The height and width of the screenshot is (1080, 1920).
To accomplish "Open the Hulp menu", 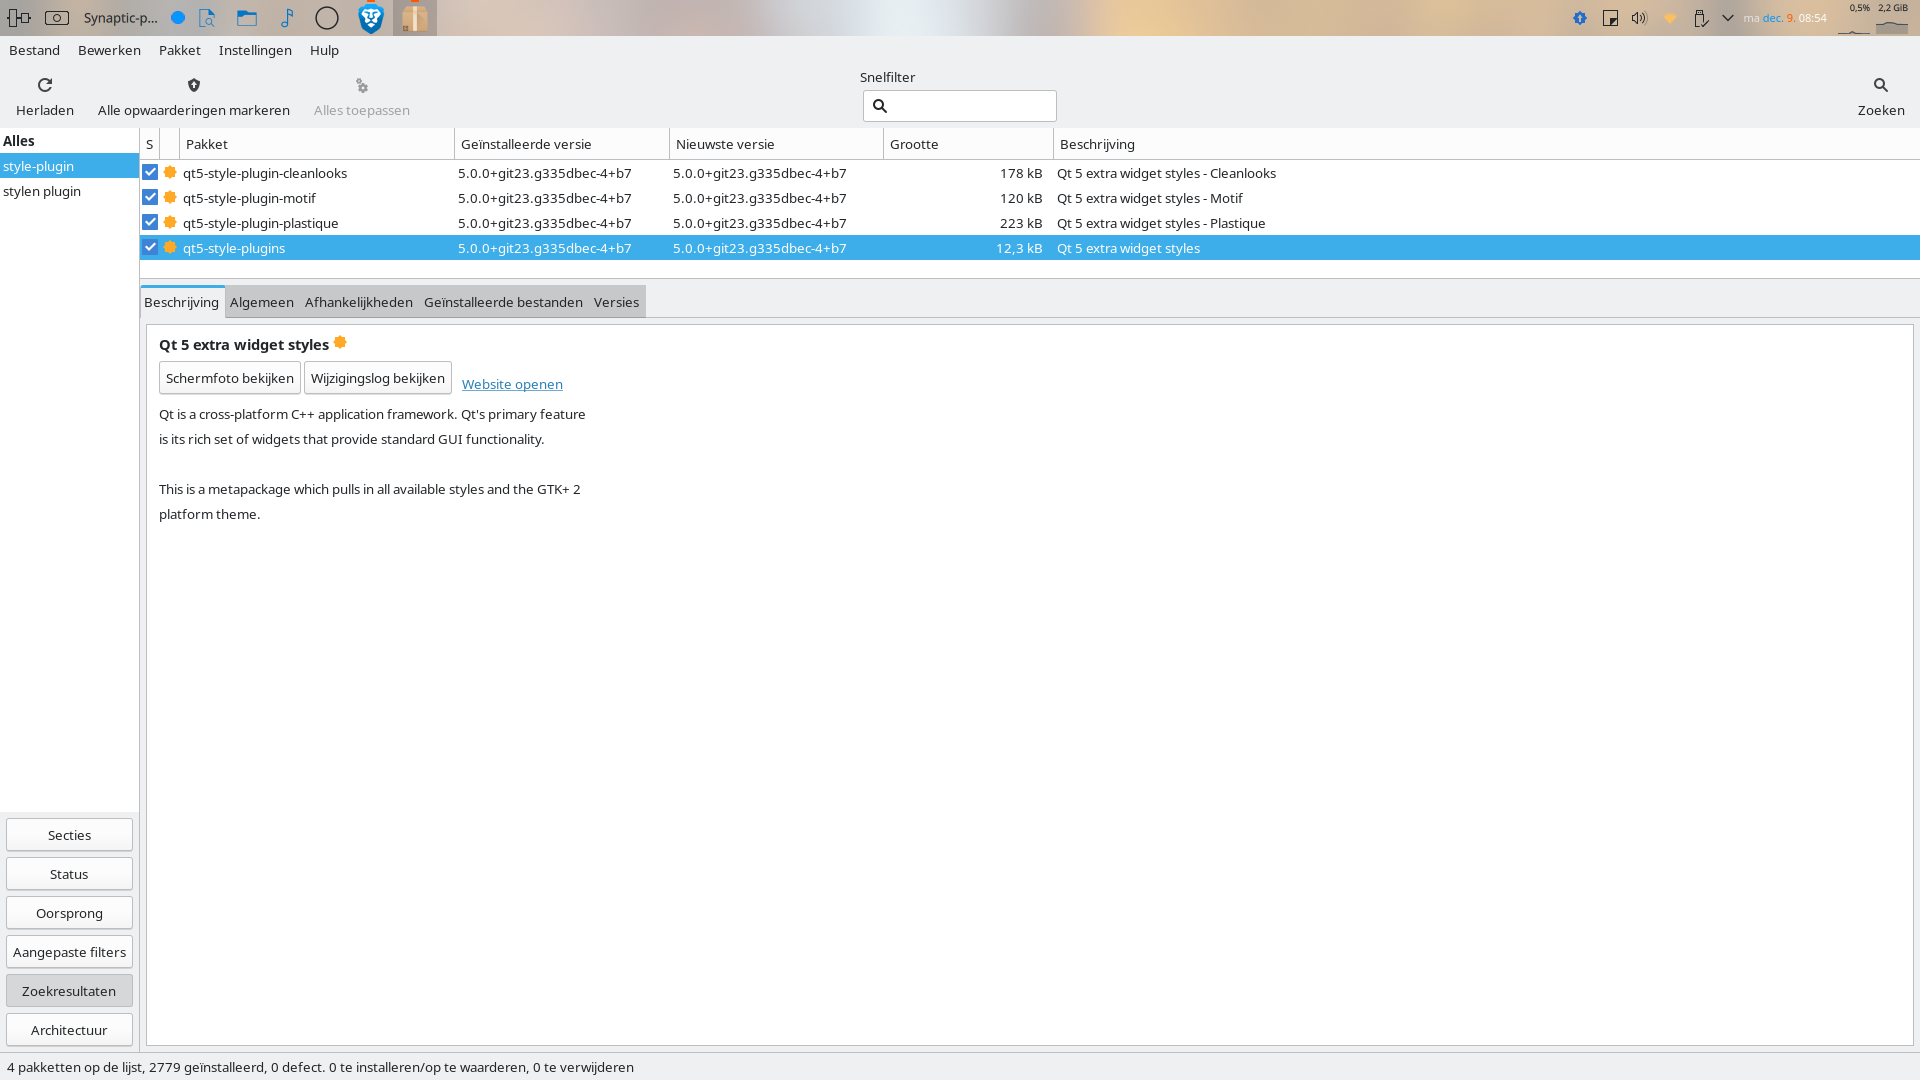I will (324, 50).
